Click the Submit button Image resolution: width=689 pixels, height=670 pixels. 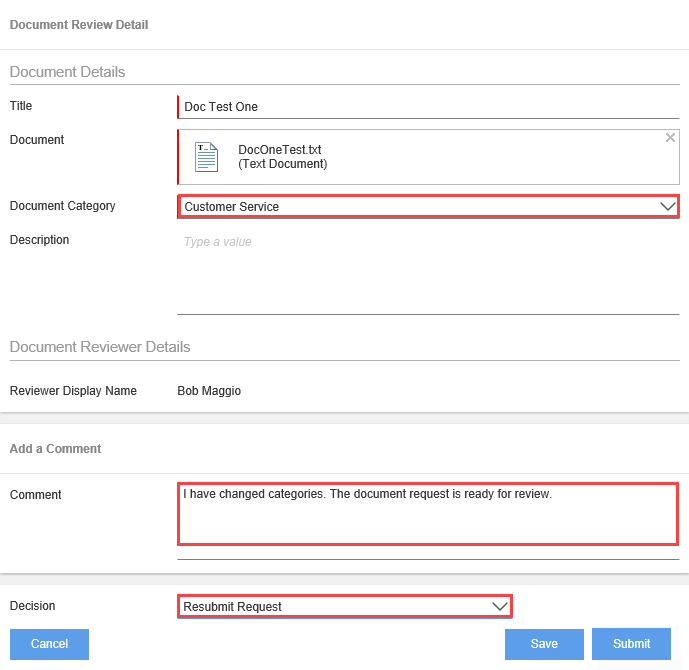[631, 644]
